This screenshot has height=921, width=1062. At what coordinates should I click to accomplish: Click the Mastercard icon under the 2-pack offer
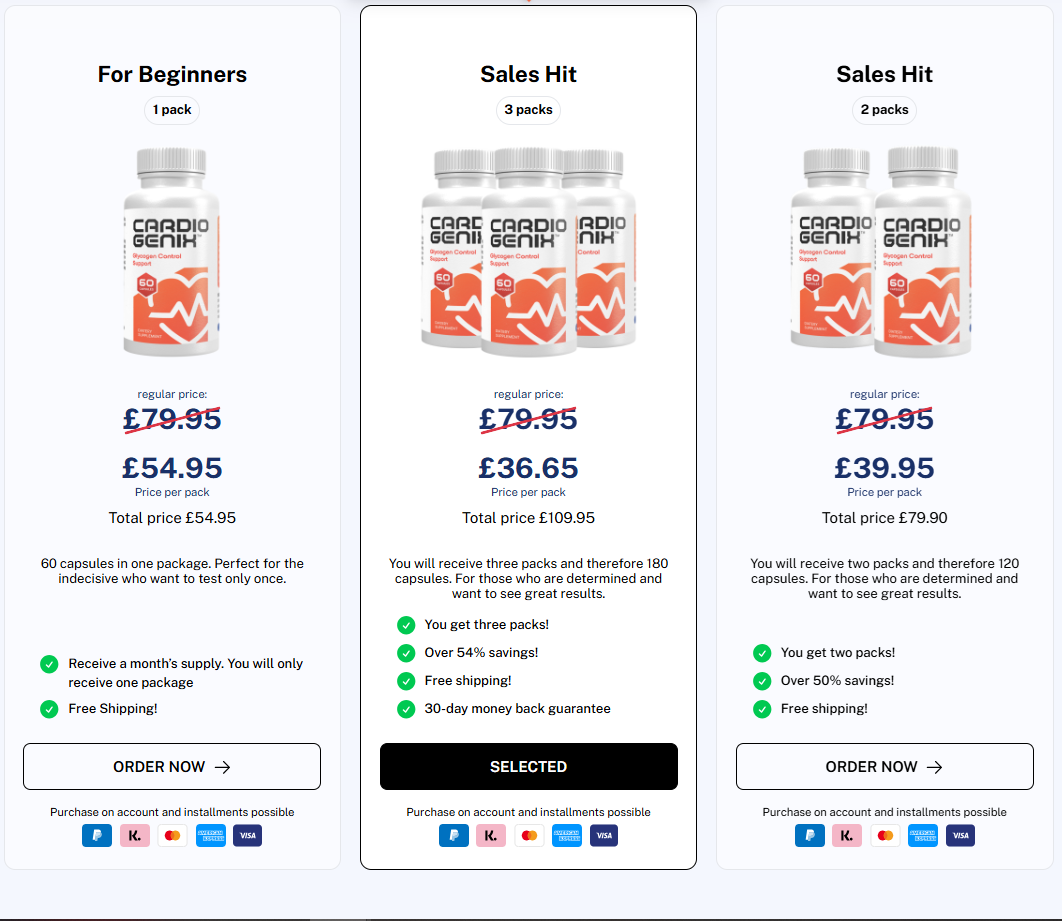tap(885, 835)
